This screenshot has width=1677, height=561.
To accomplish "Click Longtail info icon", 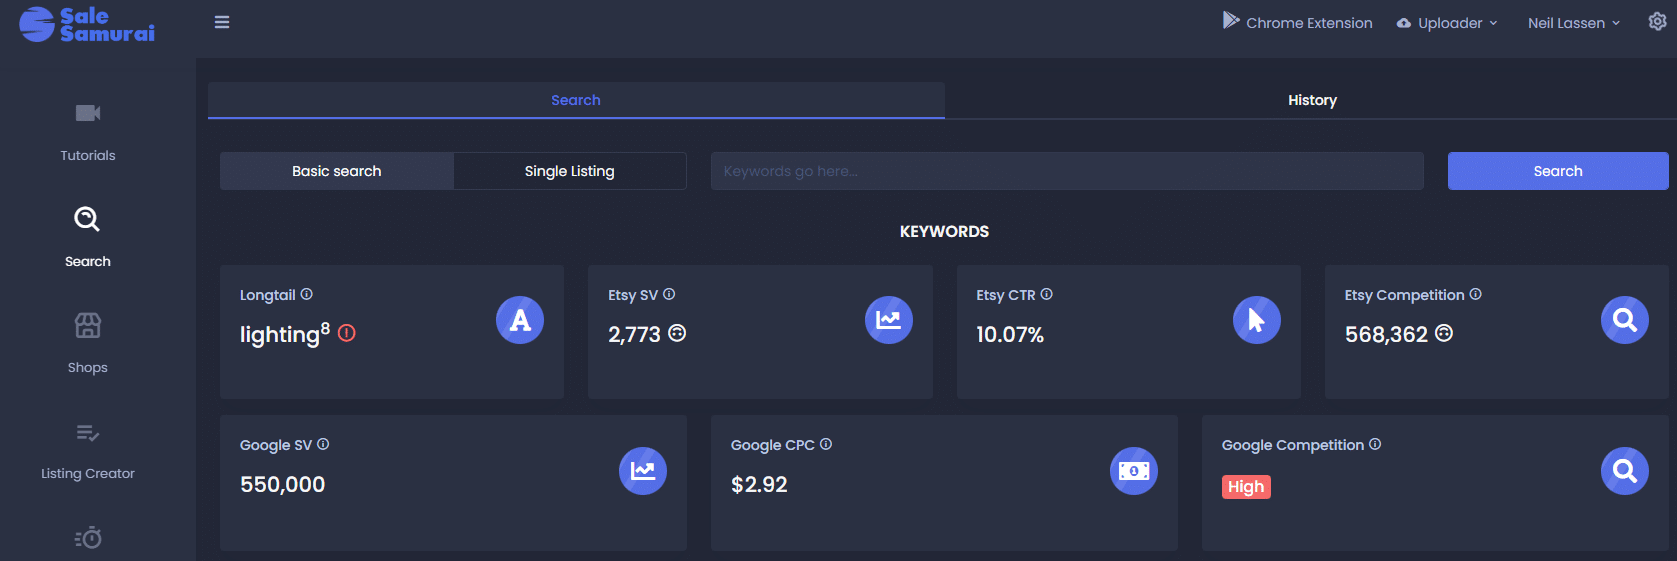I will click(x=307, y=294).
